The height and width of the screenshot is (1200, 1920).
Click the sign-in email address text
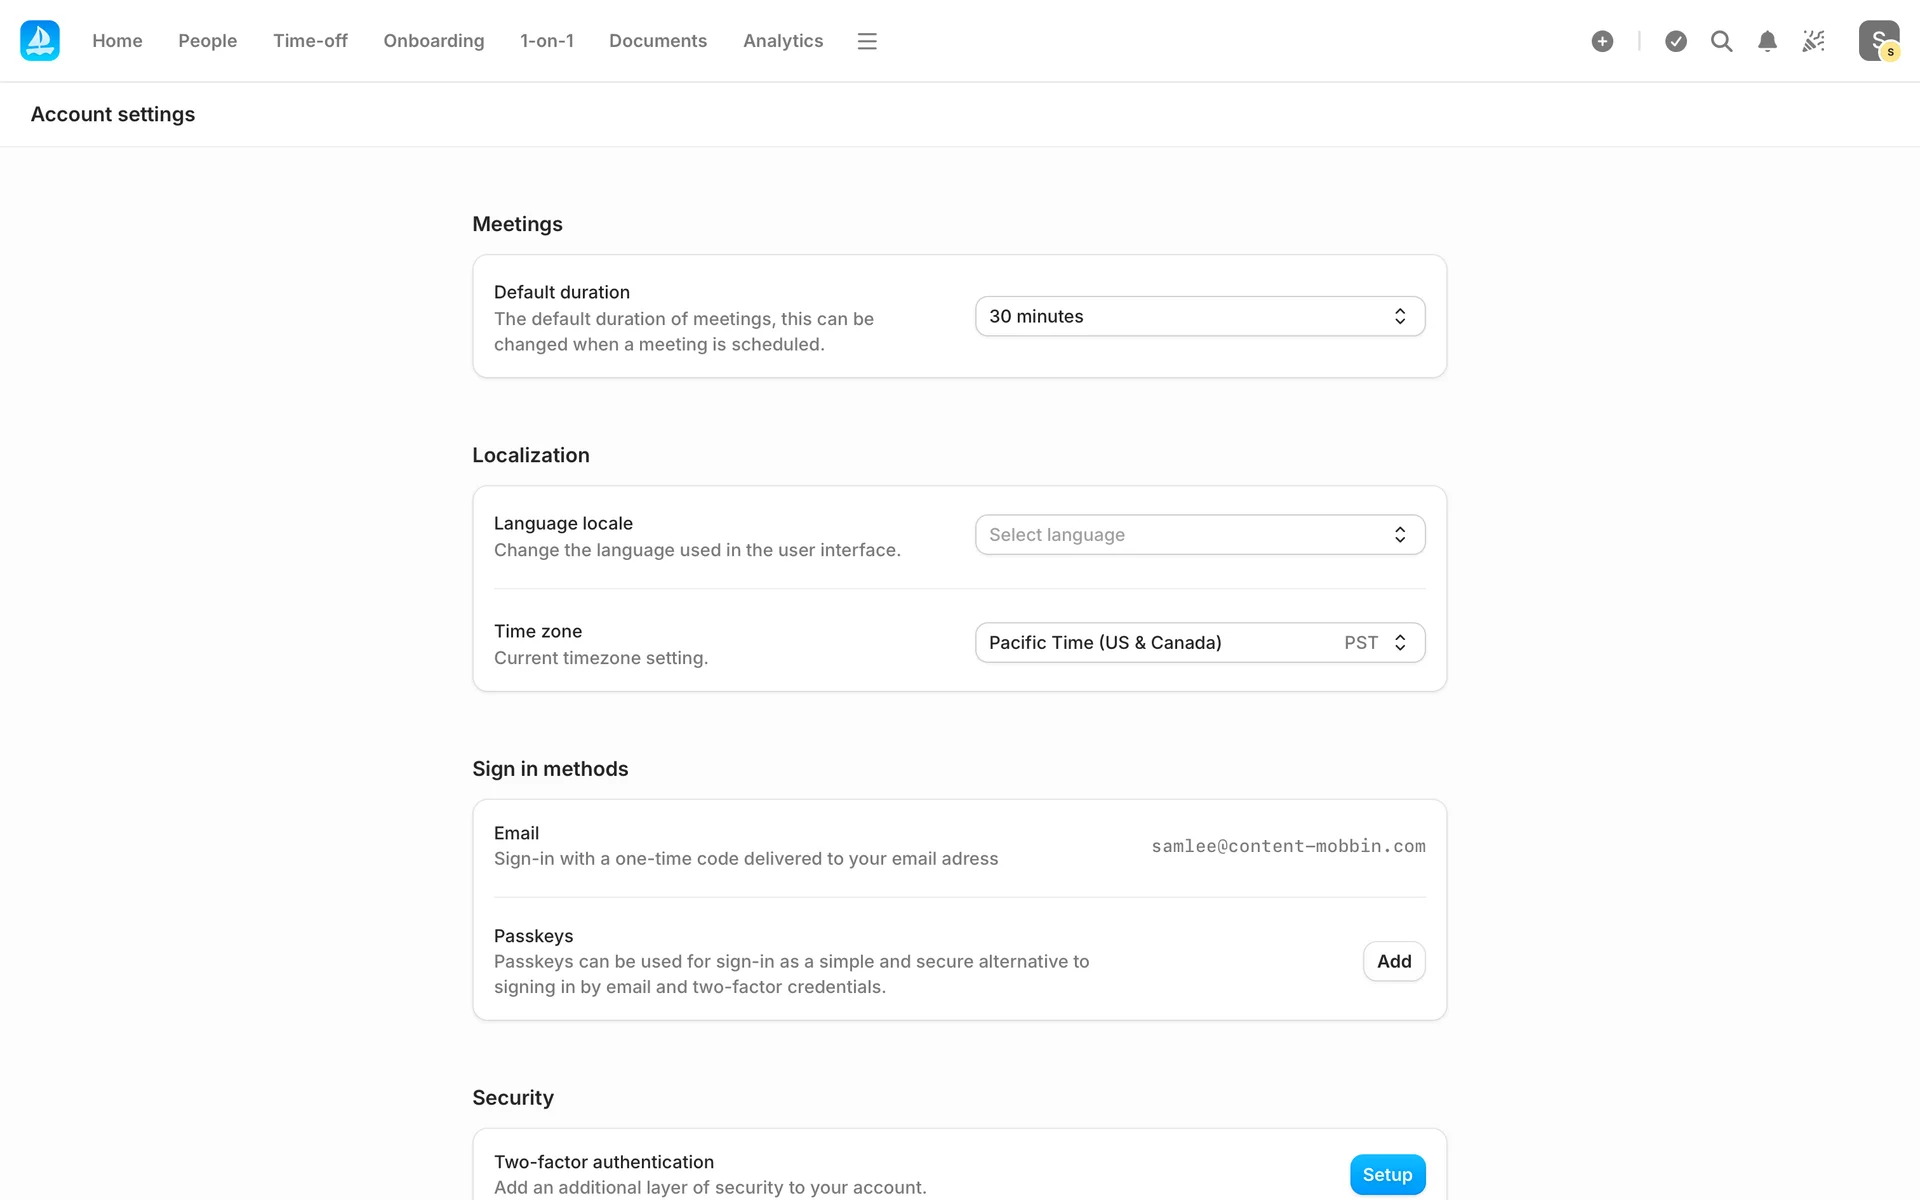click(1288, 846)
